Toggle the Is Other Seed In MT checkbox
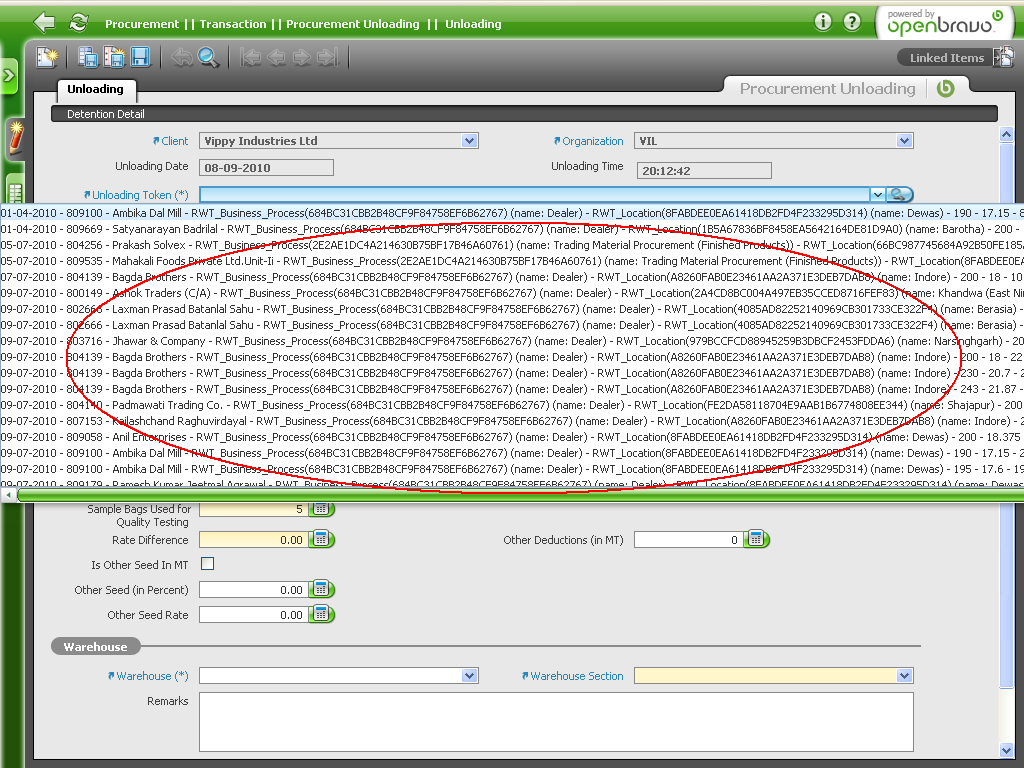This screenshot has width=1024, height=768. pos(208,564)
